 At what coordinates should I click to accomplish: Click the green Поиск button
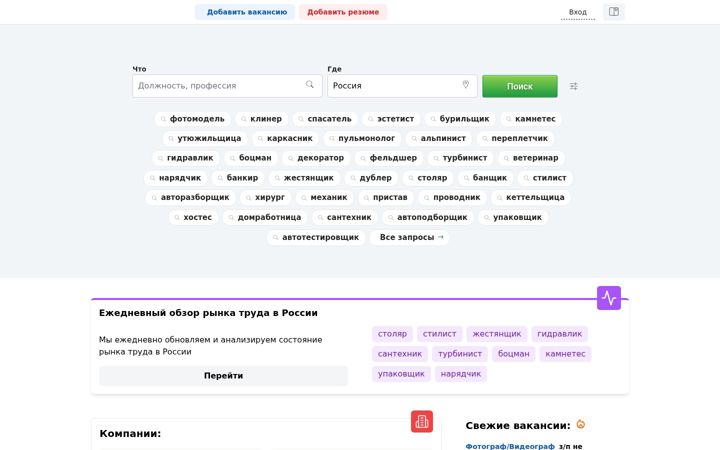(520, 86)
